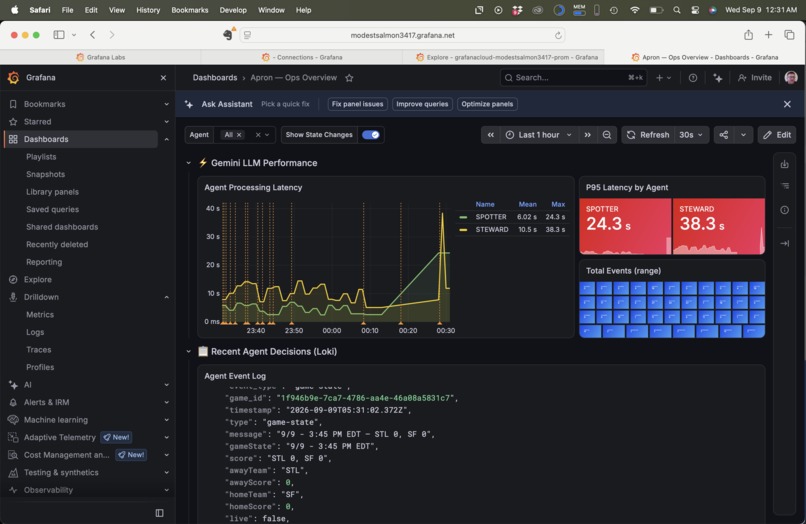Click Dashboards breadcrumb link
Image resolution: width=806 pixels, height=524 pixels.
(215, 78)
